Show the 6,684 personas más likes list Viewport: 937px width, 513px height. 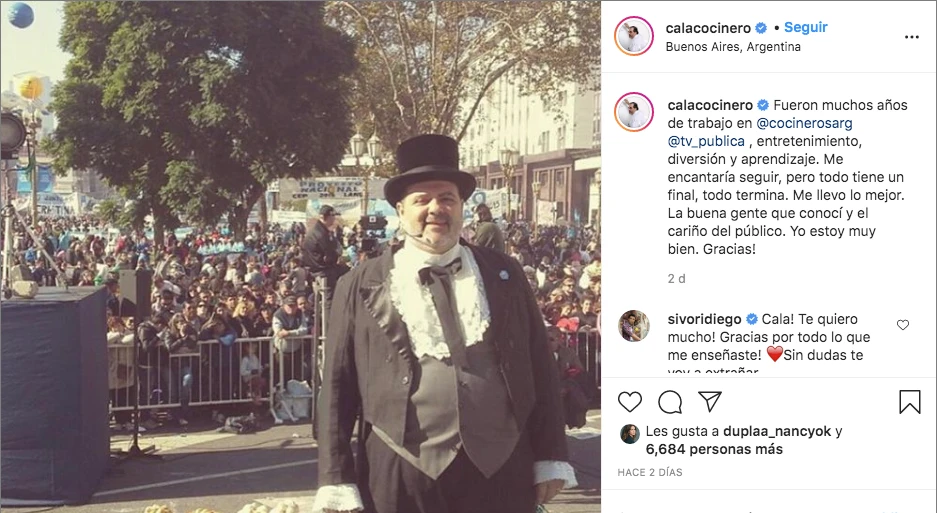(714, 449)
